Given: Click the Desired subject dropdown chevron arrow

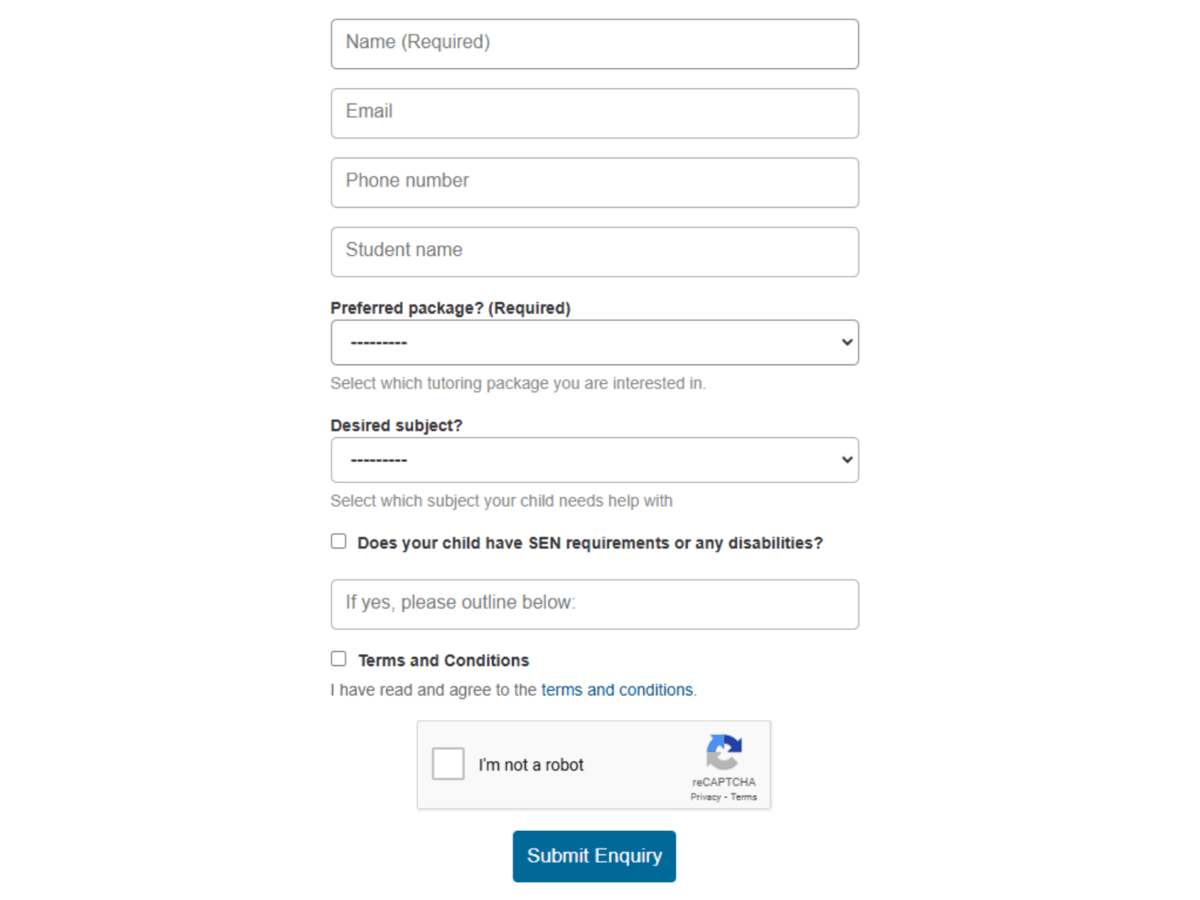Looking at the screenshot, I should click(x=847, y=460).
